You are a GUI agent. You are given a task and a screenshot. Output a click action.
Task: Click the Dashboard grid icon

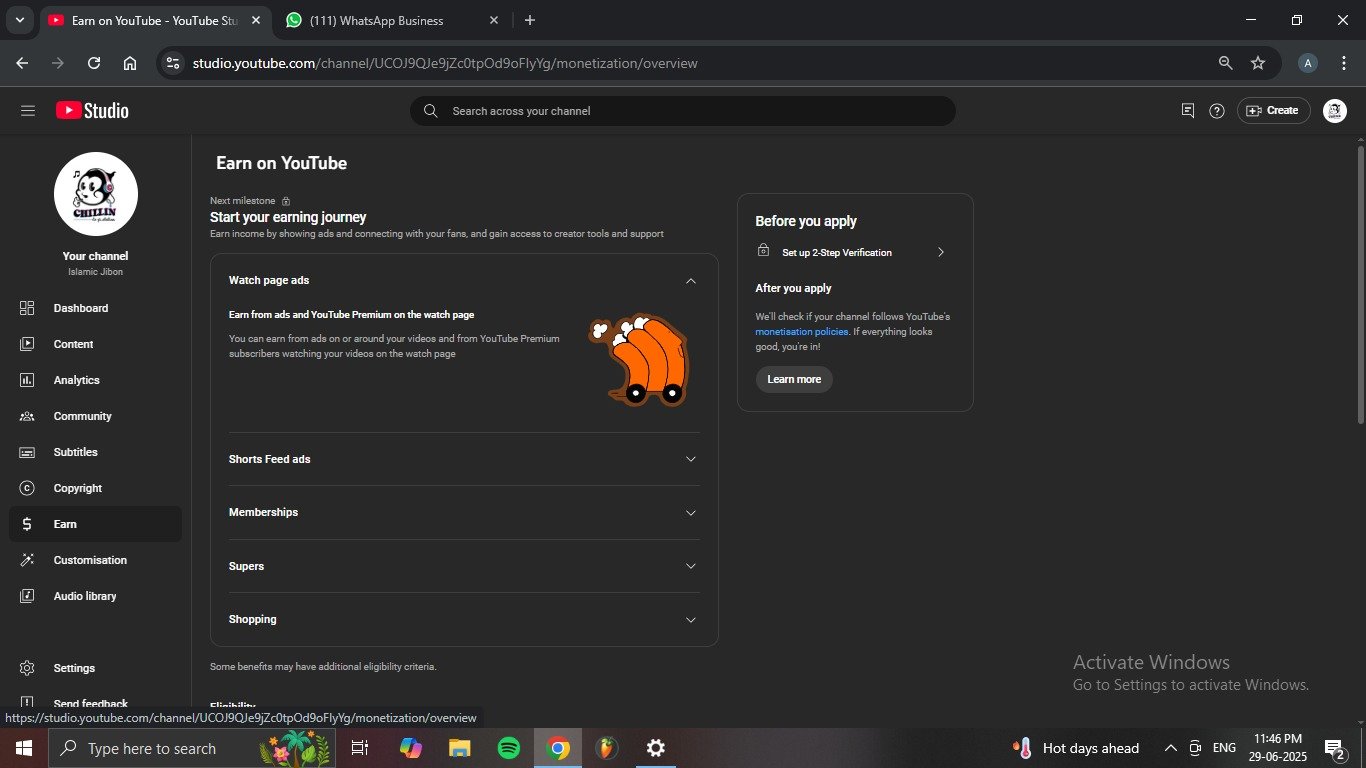pos(27,308)
